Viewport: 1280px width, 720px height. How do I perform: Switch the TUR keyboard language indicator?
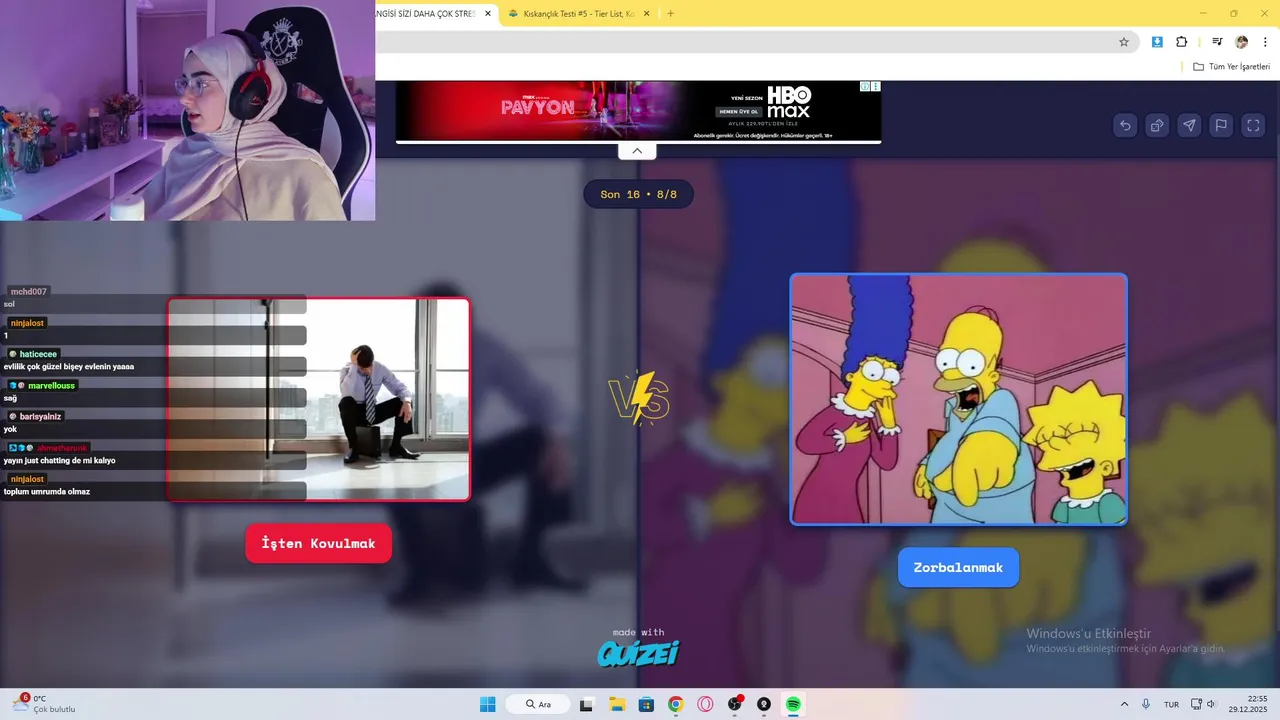point(1171,704)
